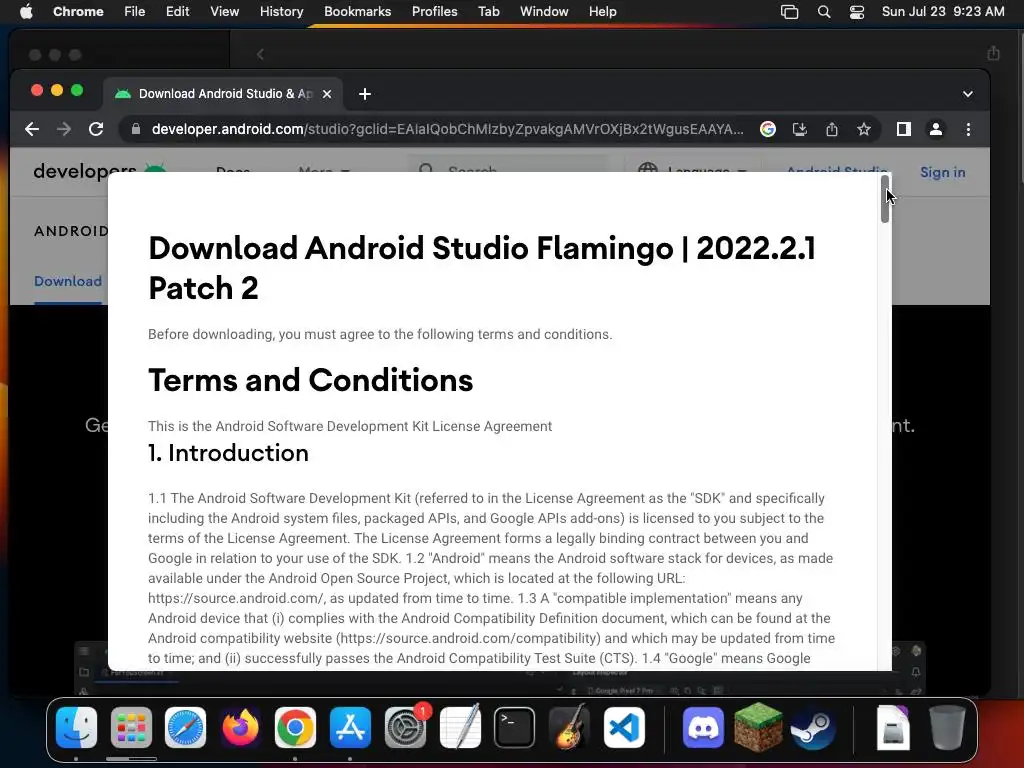
Task: Open the Edit menu
Action: coord(177,12)
